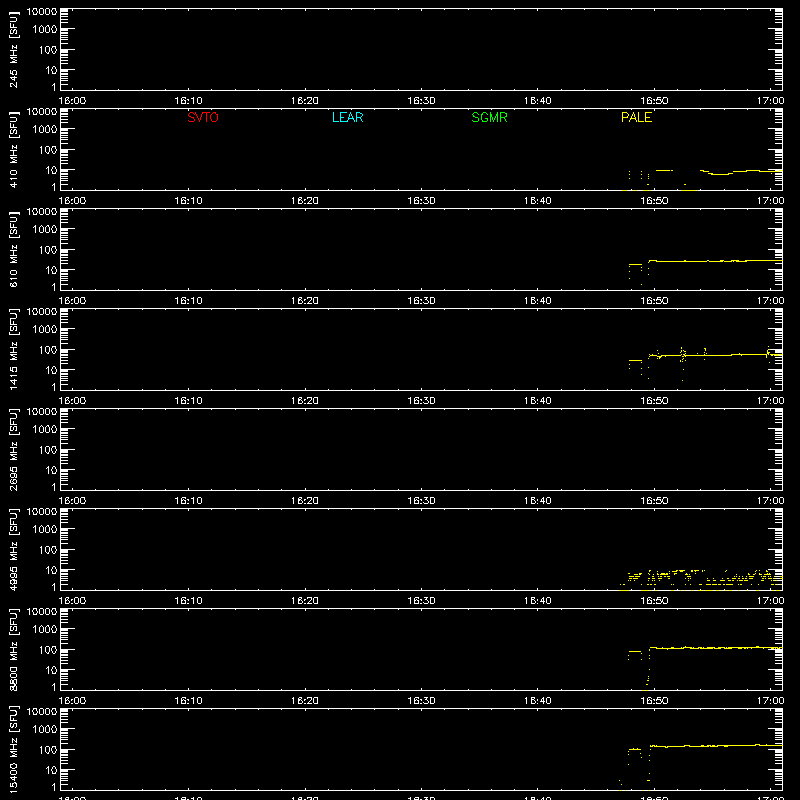This screenshot has width=800, height=800.
Task: Click the 17:00 time label below the 1415 MHz panel
Action: [x=770, y=401]
